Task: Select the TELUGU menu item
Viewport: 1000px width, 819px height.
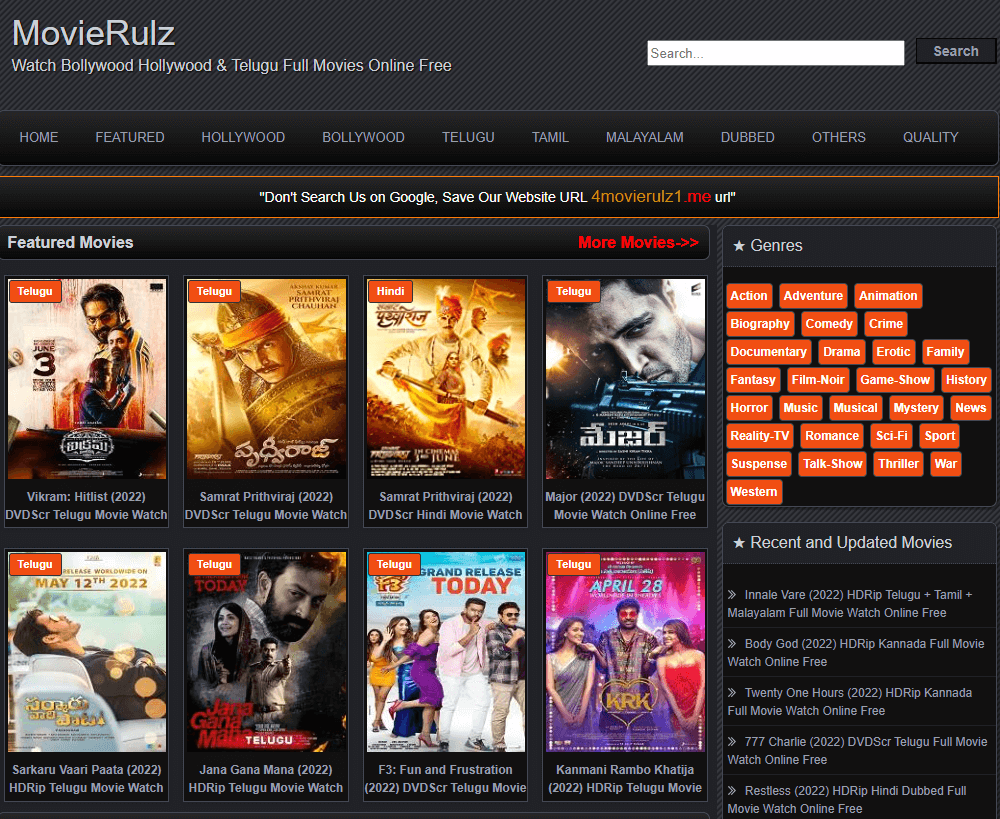Action: point(468,137)
